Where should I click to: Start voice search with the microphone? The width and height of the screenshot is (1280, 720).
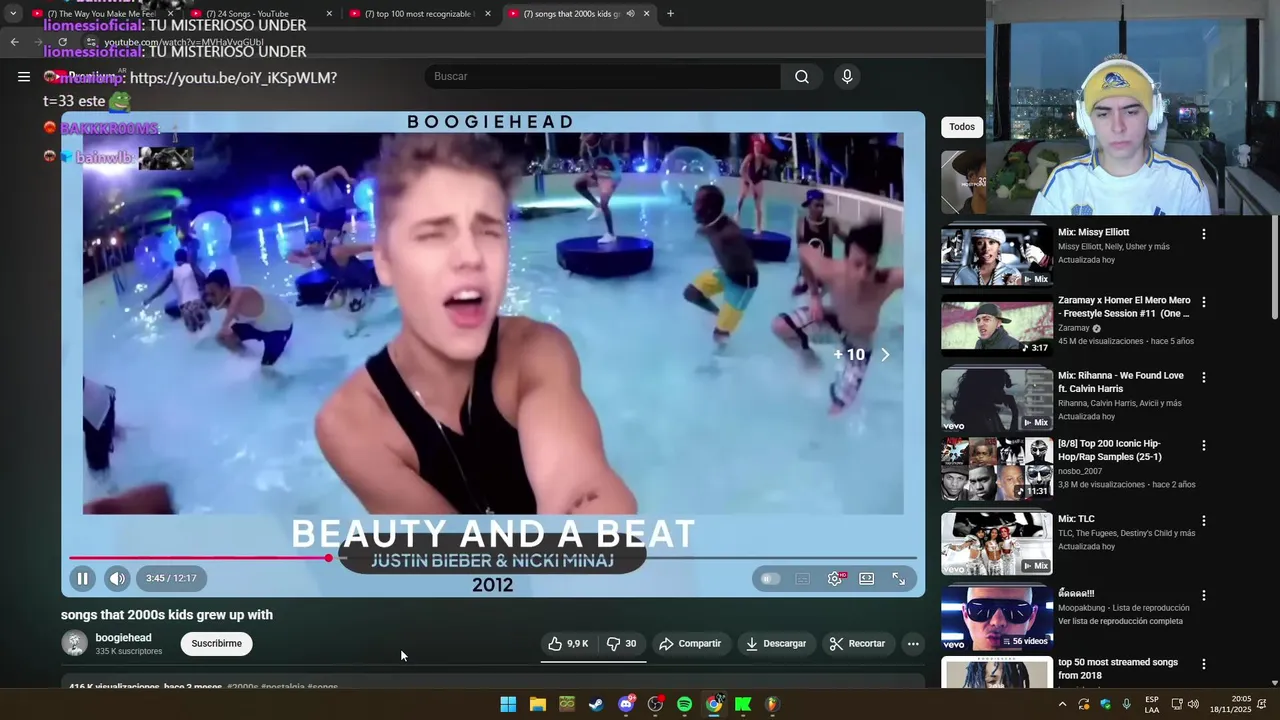pos(847,76)
